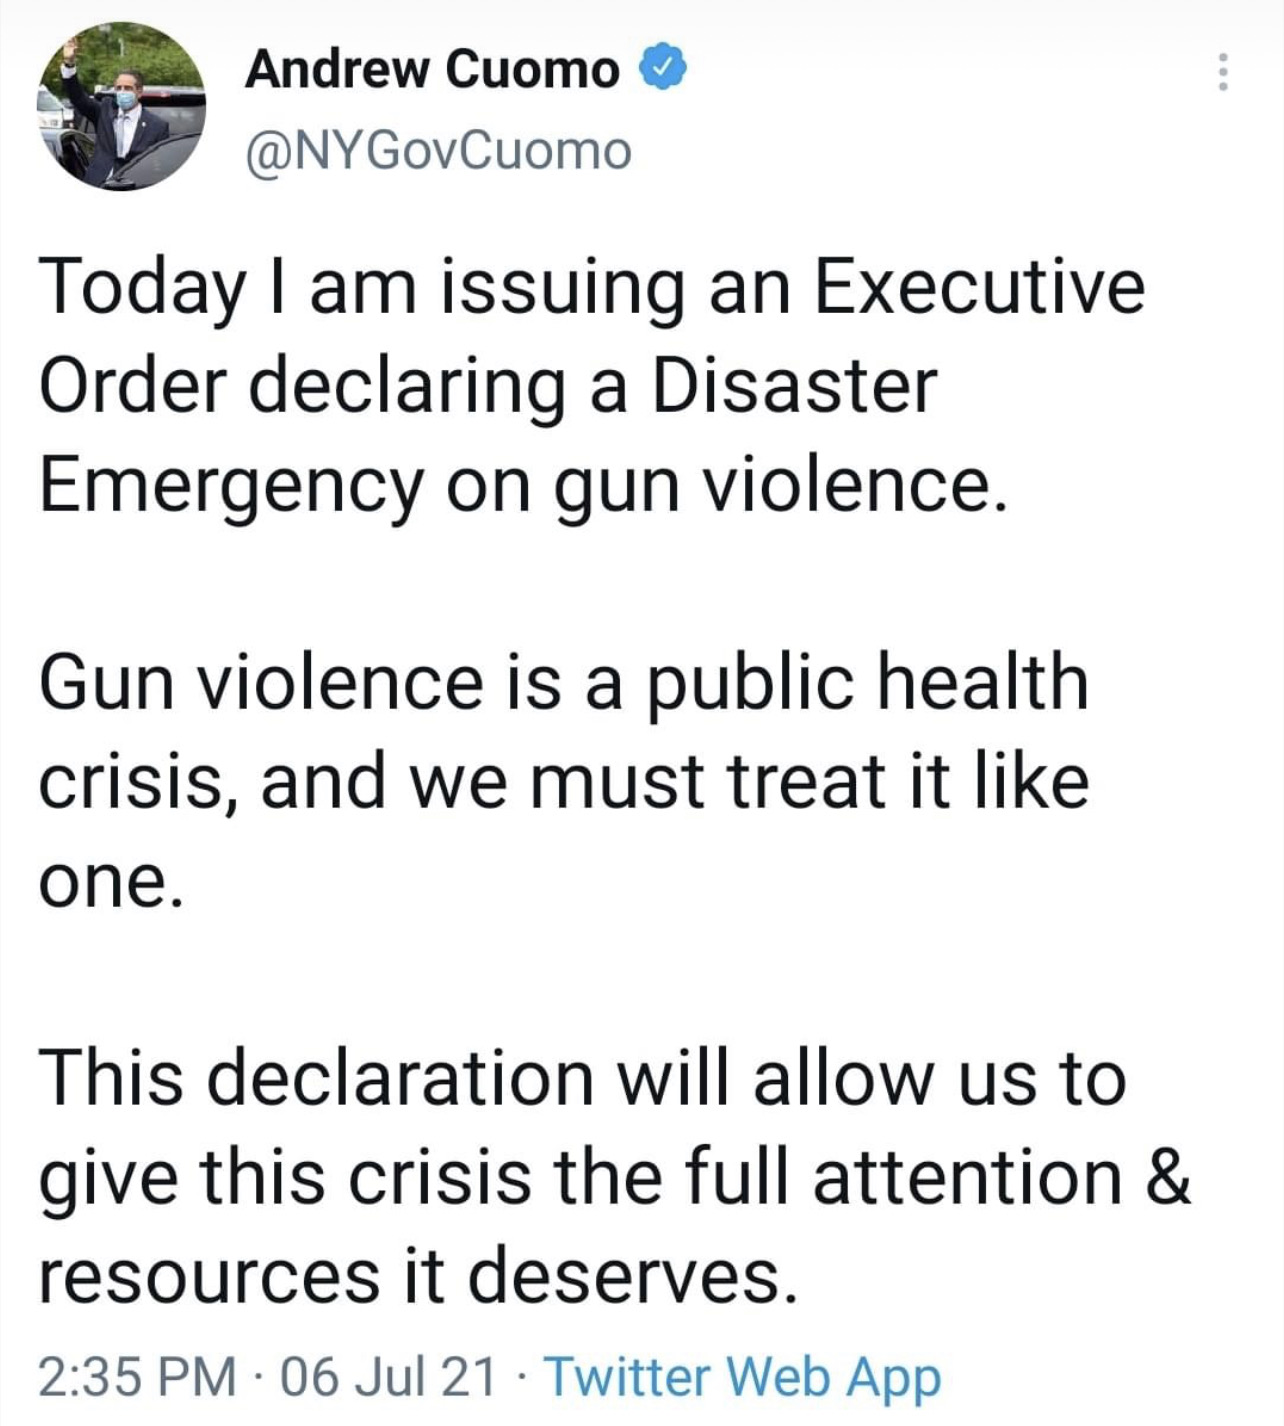Open Andrew Cuomo's round profile photo
This screenshot has height=1426, width=1284.
(x=121, y=107)
